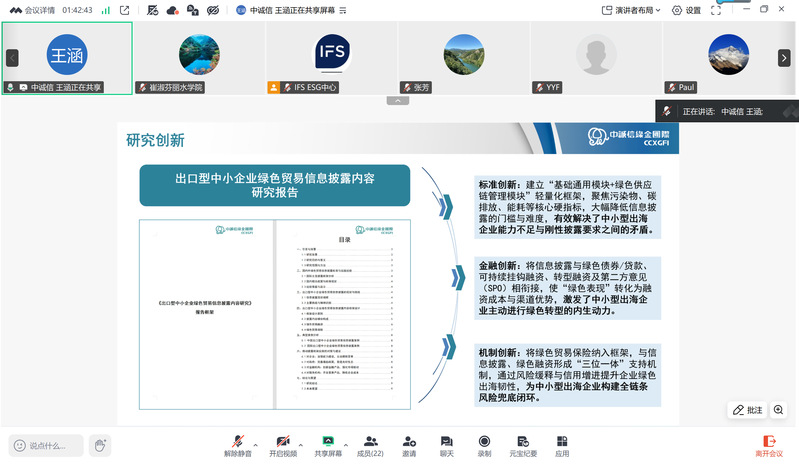This screenshot has height=466, width=799.
Task: Click the zoom magnifier beside 批注
Action: tap(778, 410)
